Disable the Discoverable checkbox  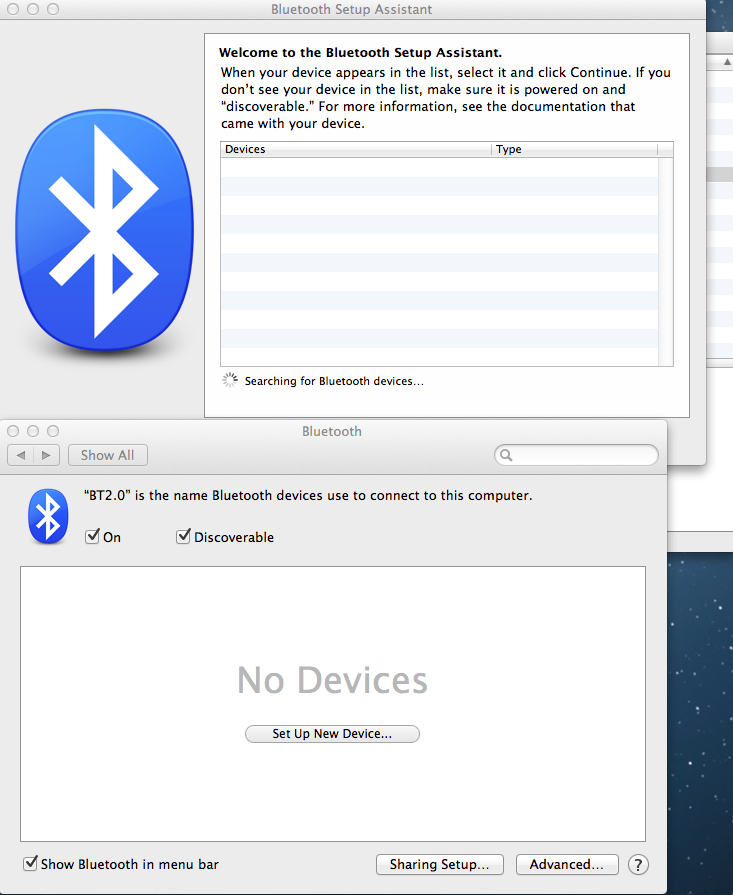point(183,537)
